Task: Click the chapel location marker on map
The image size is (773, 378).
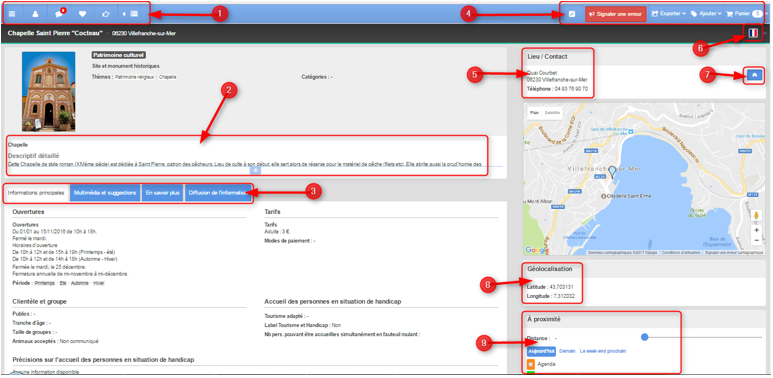Action: (x=612, y=172)
